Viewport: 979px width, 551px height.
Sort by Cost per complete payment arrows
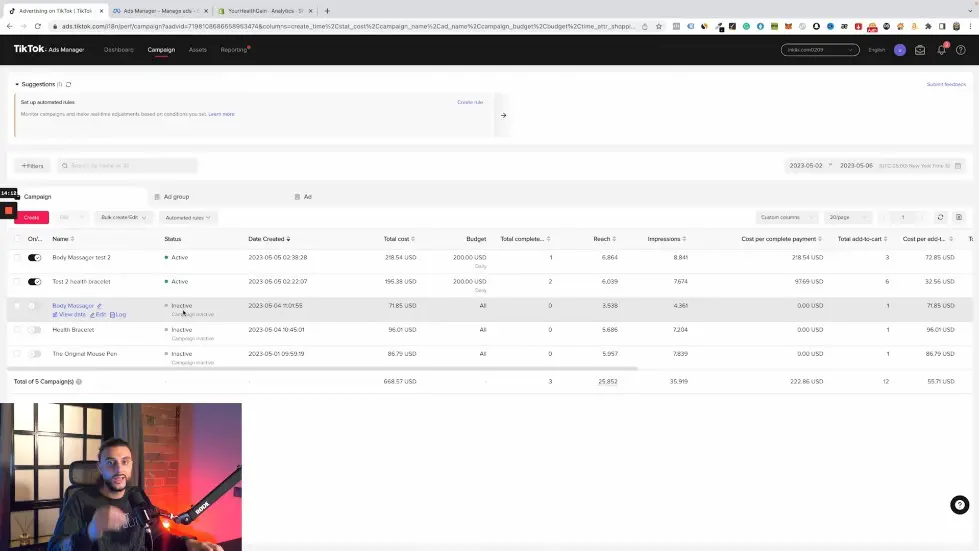tap(820, 239)
